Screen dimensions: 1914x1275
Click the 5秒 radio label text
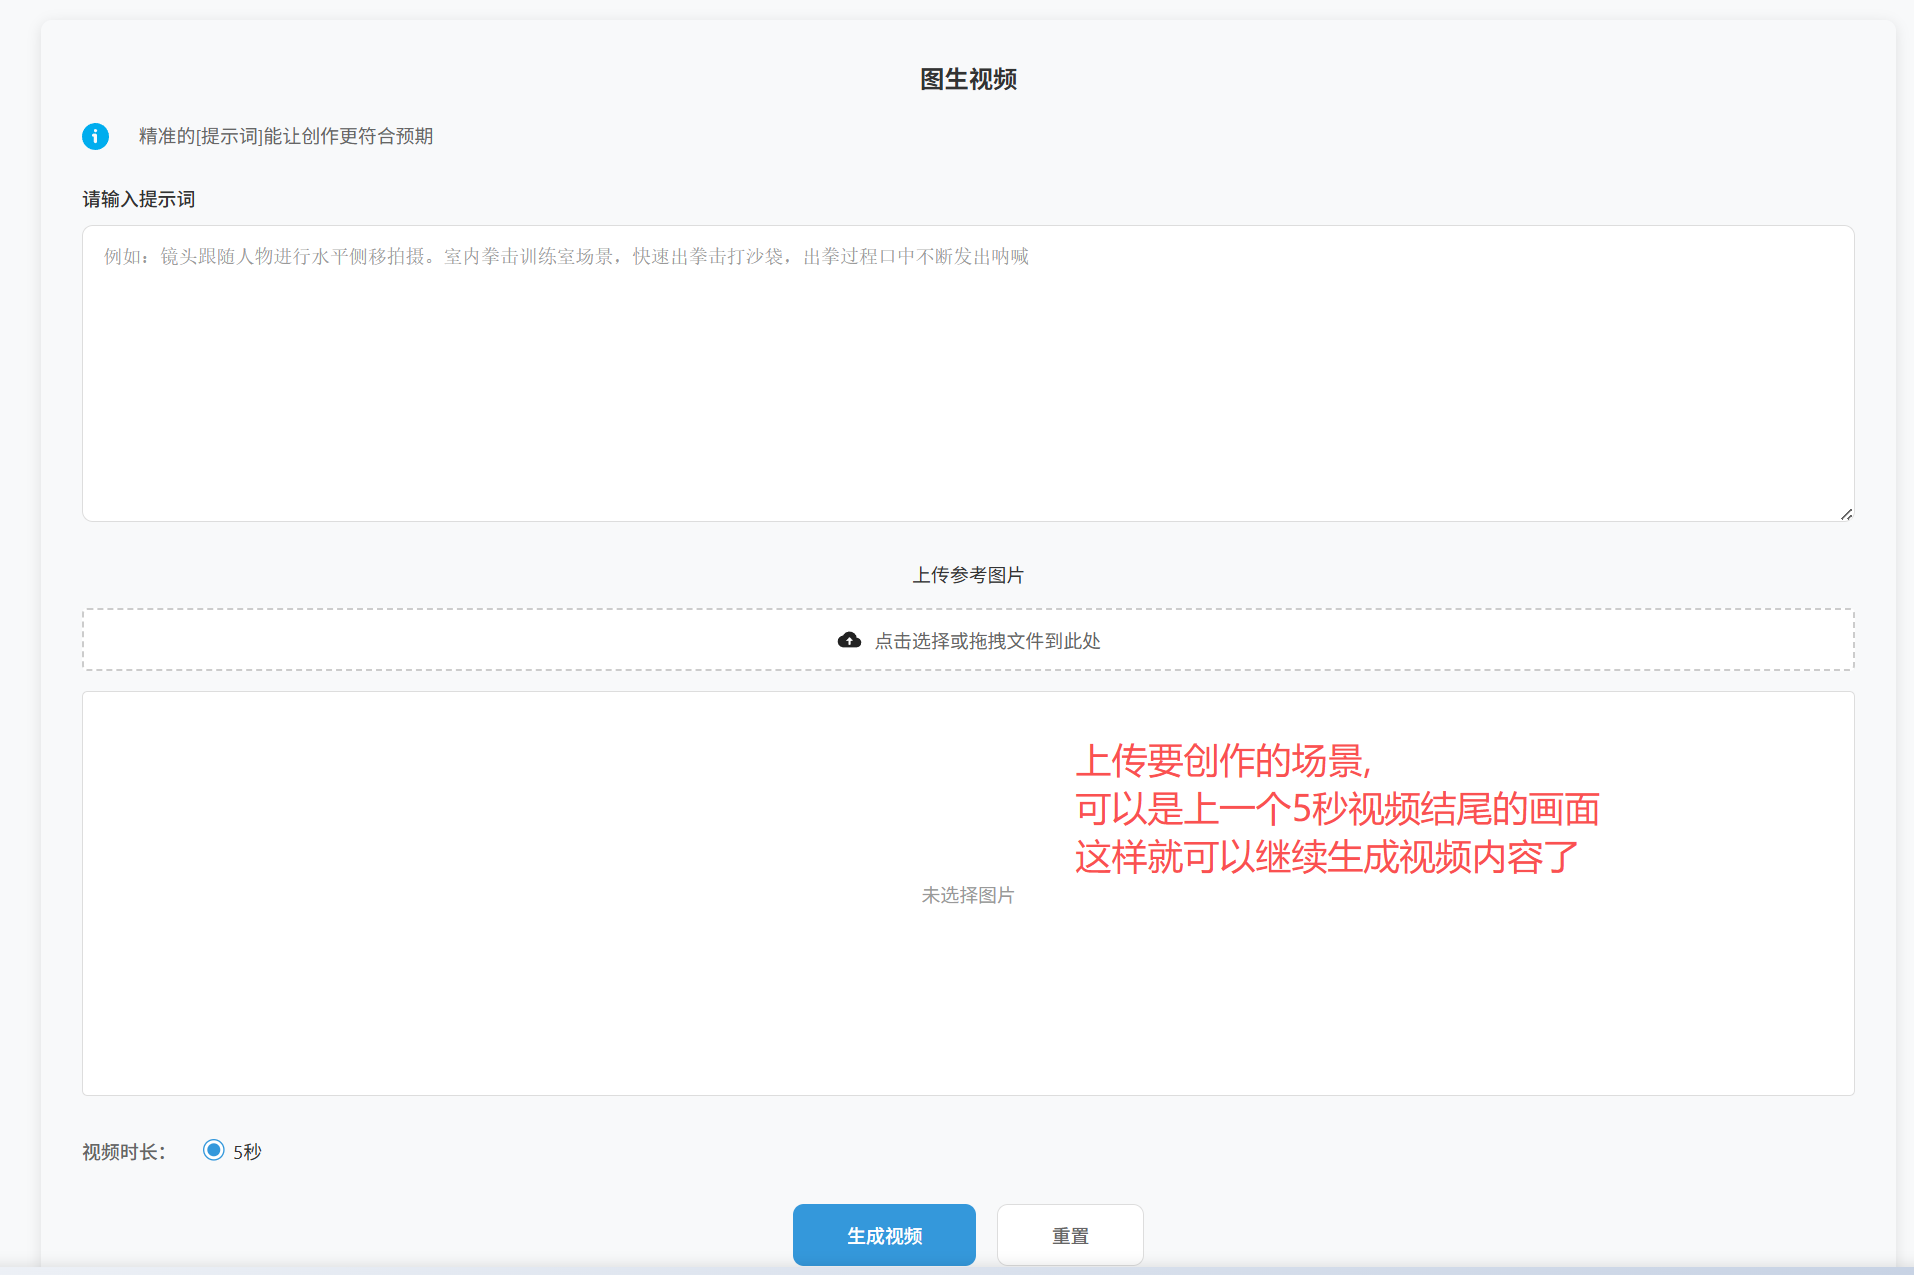coord(247,1152)
